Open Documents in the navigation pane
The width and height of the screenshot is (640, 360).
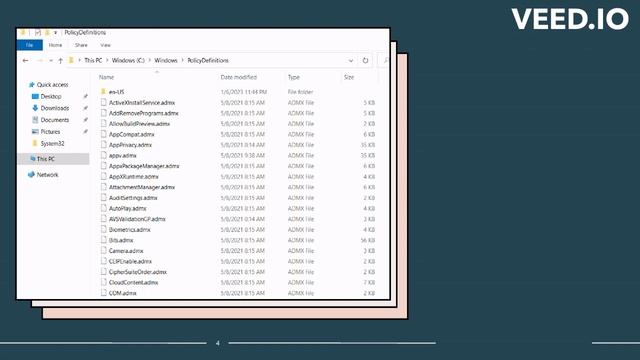point(55,120)
